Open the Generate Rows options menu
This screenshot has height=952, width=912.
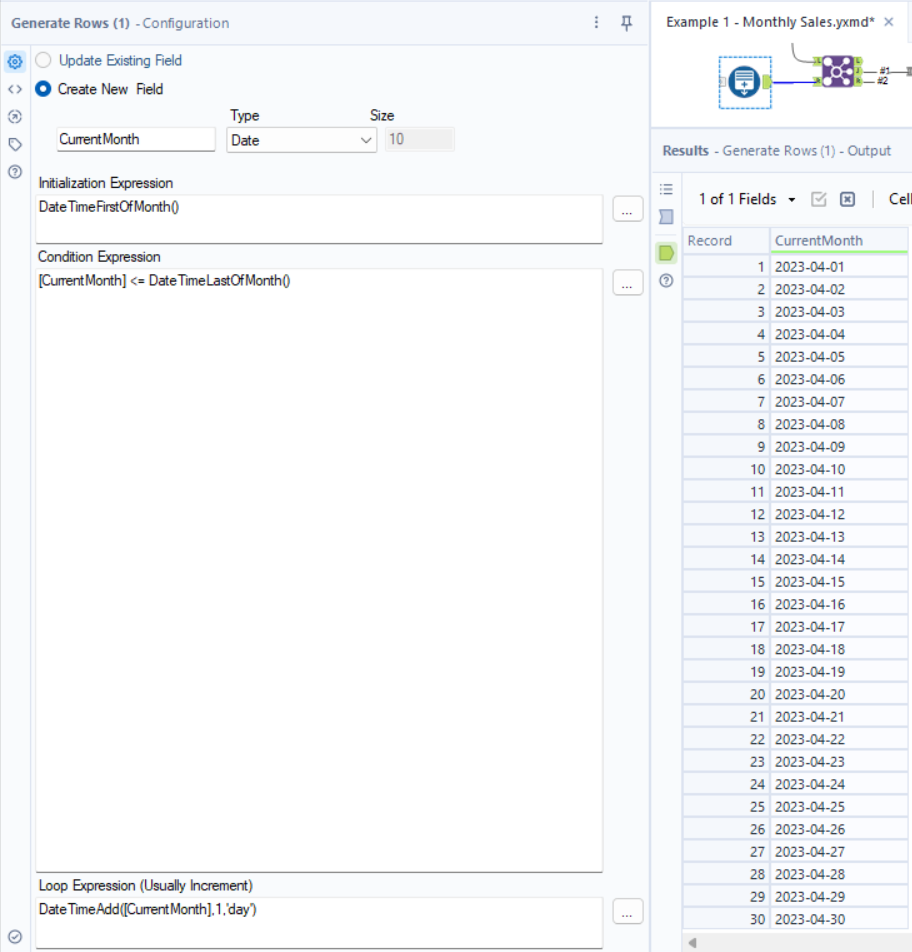pyautogui.click(x=596, y=23)
